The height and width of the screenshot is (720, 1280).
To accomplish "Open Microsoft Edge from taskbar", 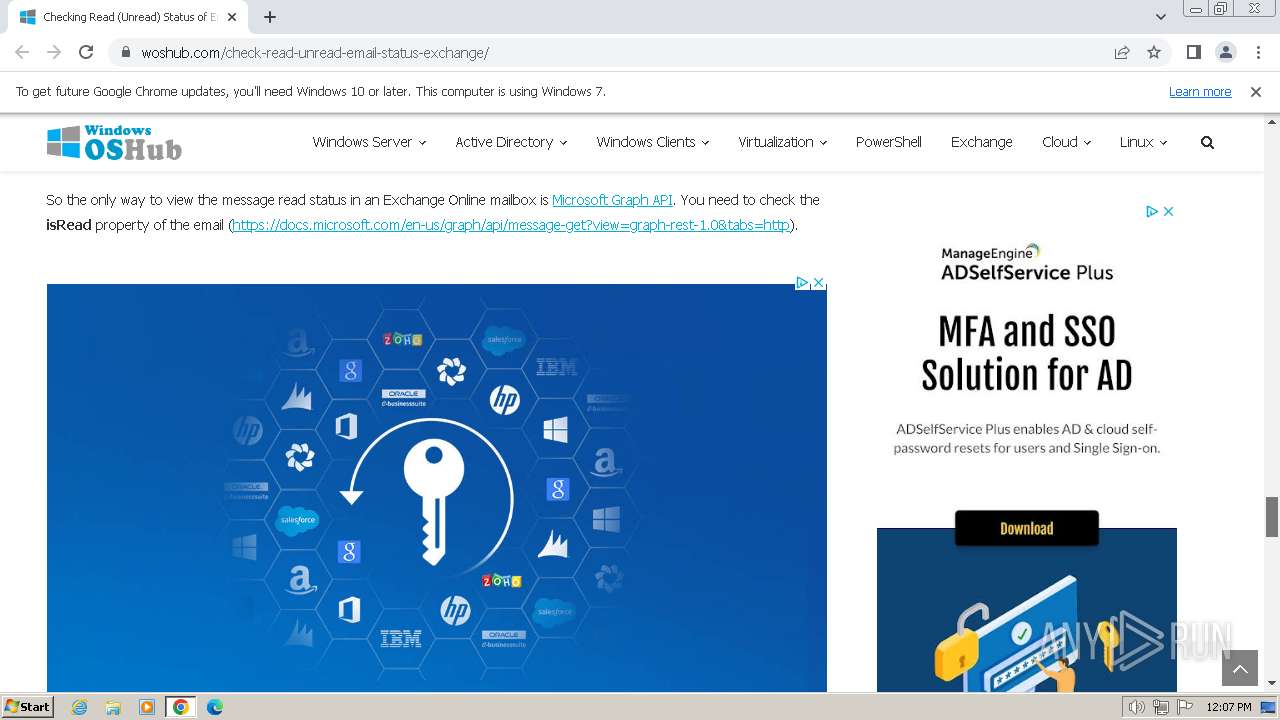I will 215,707.
